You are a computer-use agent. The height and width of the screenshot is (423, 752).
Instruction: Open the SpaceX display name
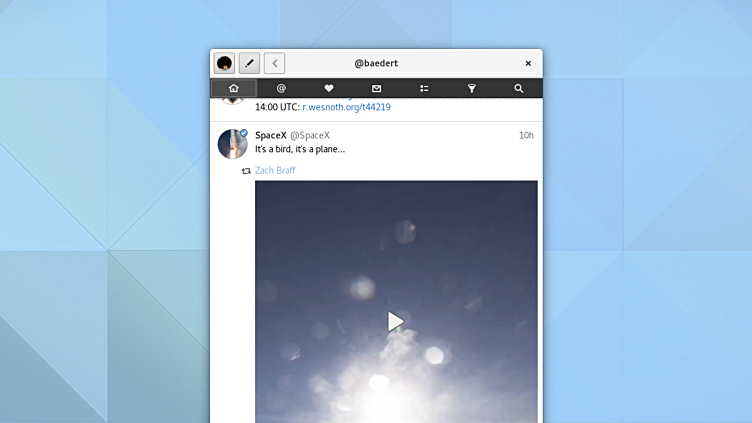coord(270,135)
